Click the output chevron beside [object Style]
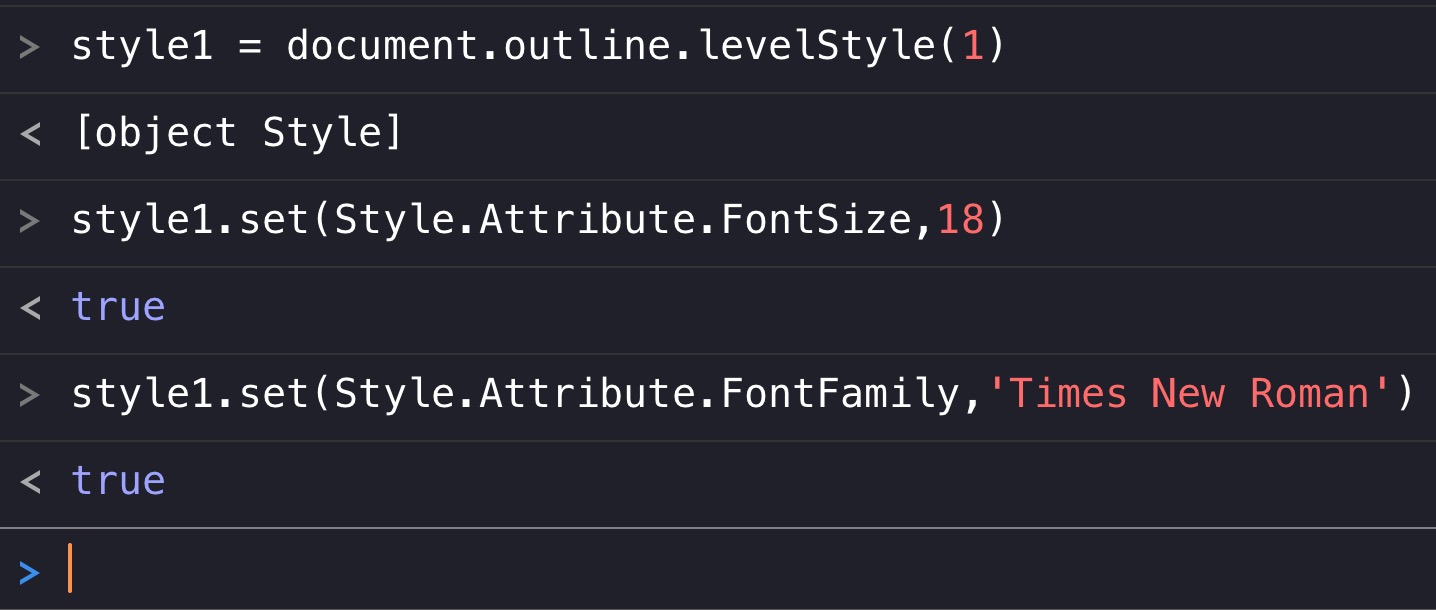The image size is (1436, 610). (30, 134)
